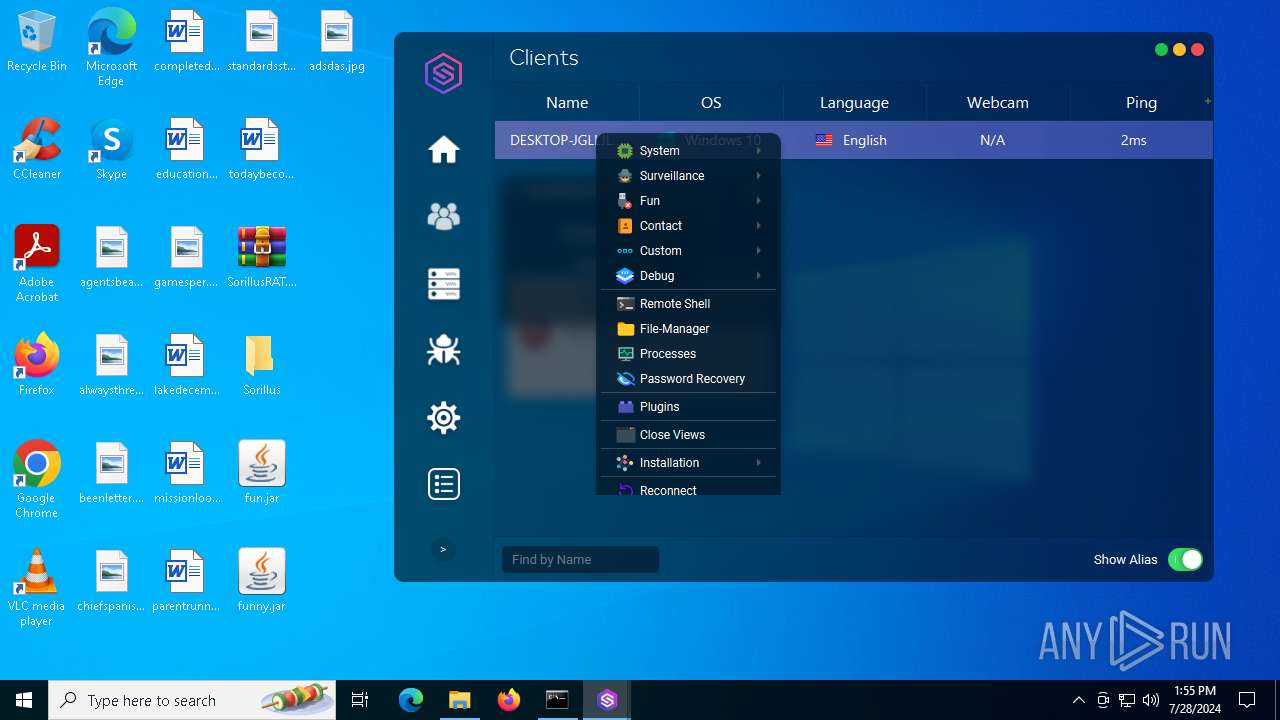Click the Contact submenu arrow
The image size is (1280, 720).
click(x=759, y=226)
